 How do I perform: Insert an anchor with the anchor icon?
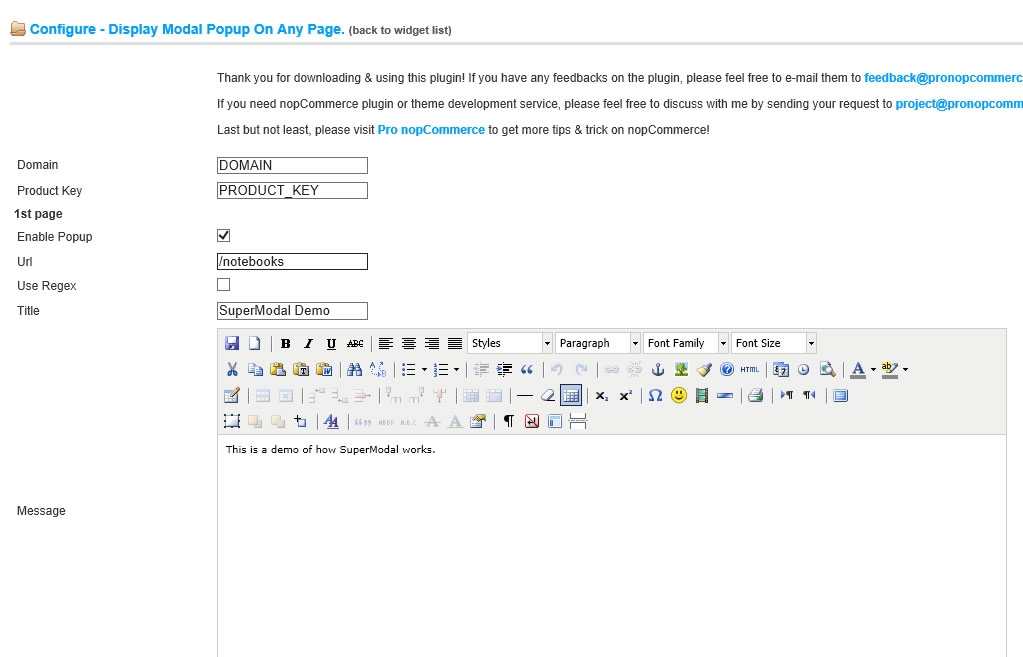[658, 369]
